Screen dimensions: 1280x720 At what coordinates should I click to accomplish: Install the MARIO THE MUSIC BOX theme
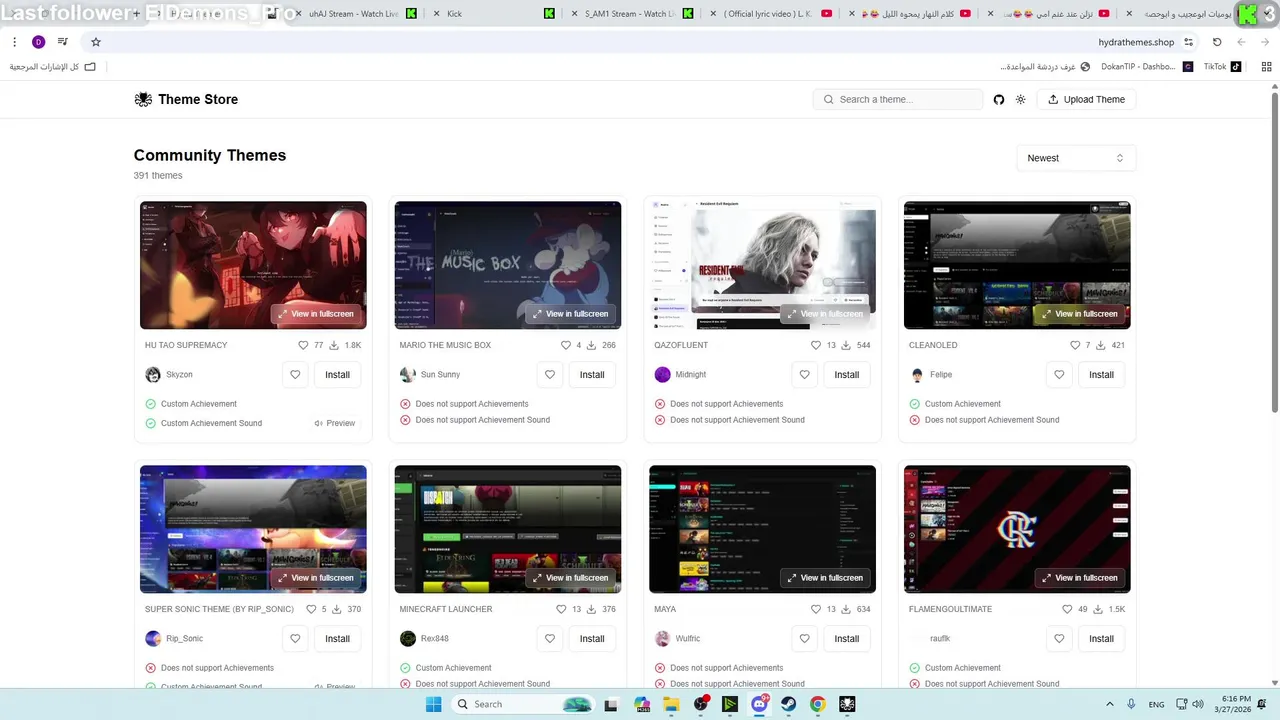coord(592,374)
